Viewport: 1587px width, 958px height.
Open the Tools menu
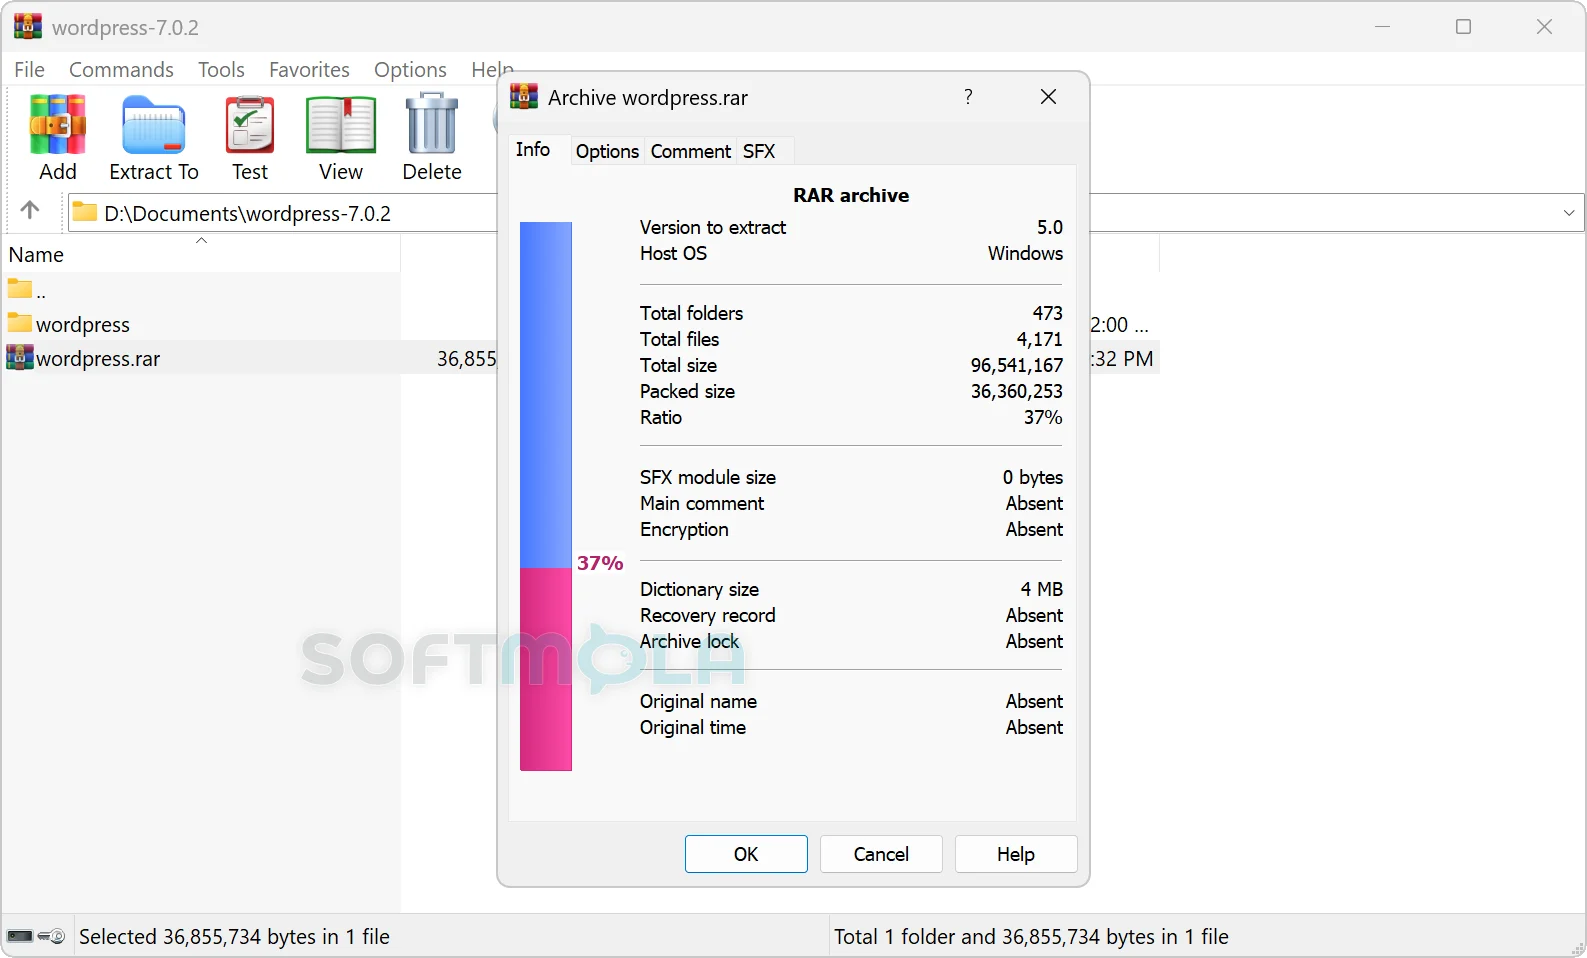click(x=221, y=70)
